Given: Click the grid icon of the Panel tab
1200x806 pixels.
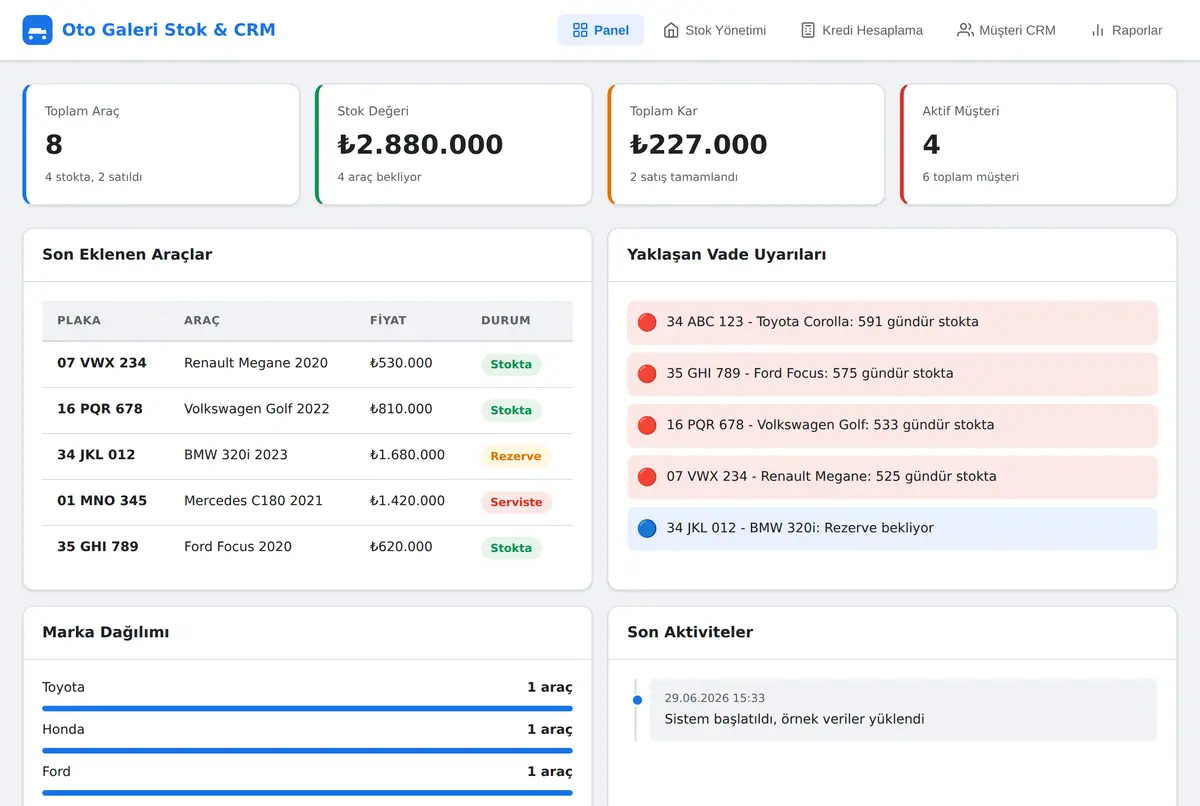Looking at the screenshot, I should [x=580, y=30].
